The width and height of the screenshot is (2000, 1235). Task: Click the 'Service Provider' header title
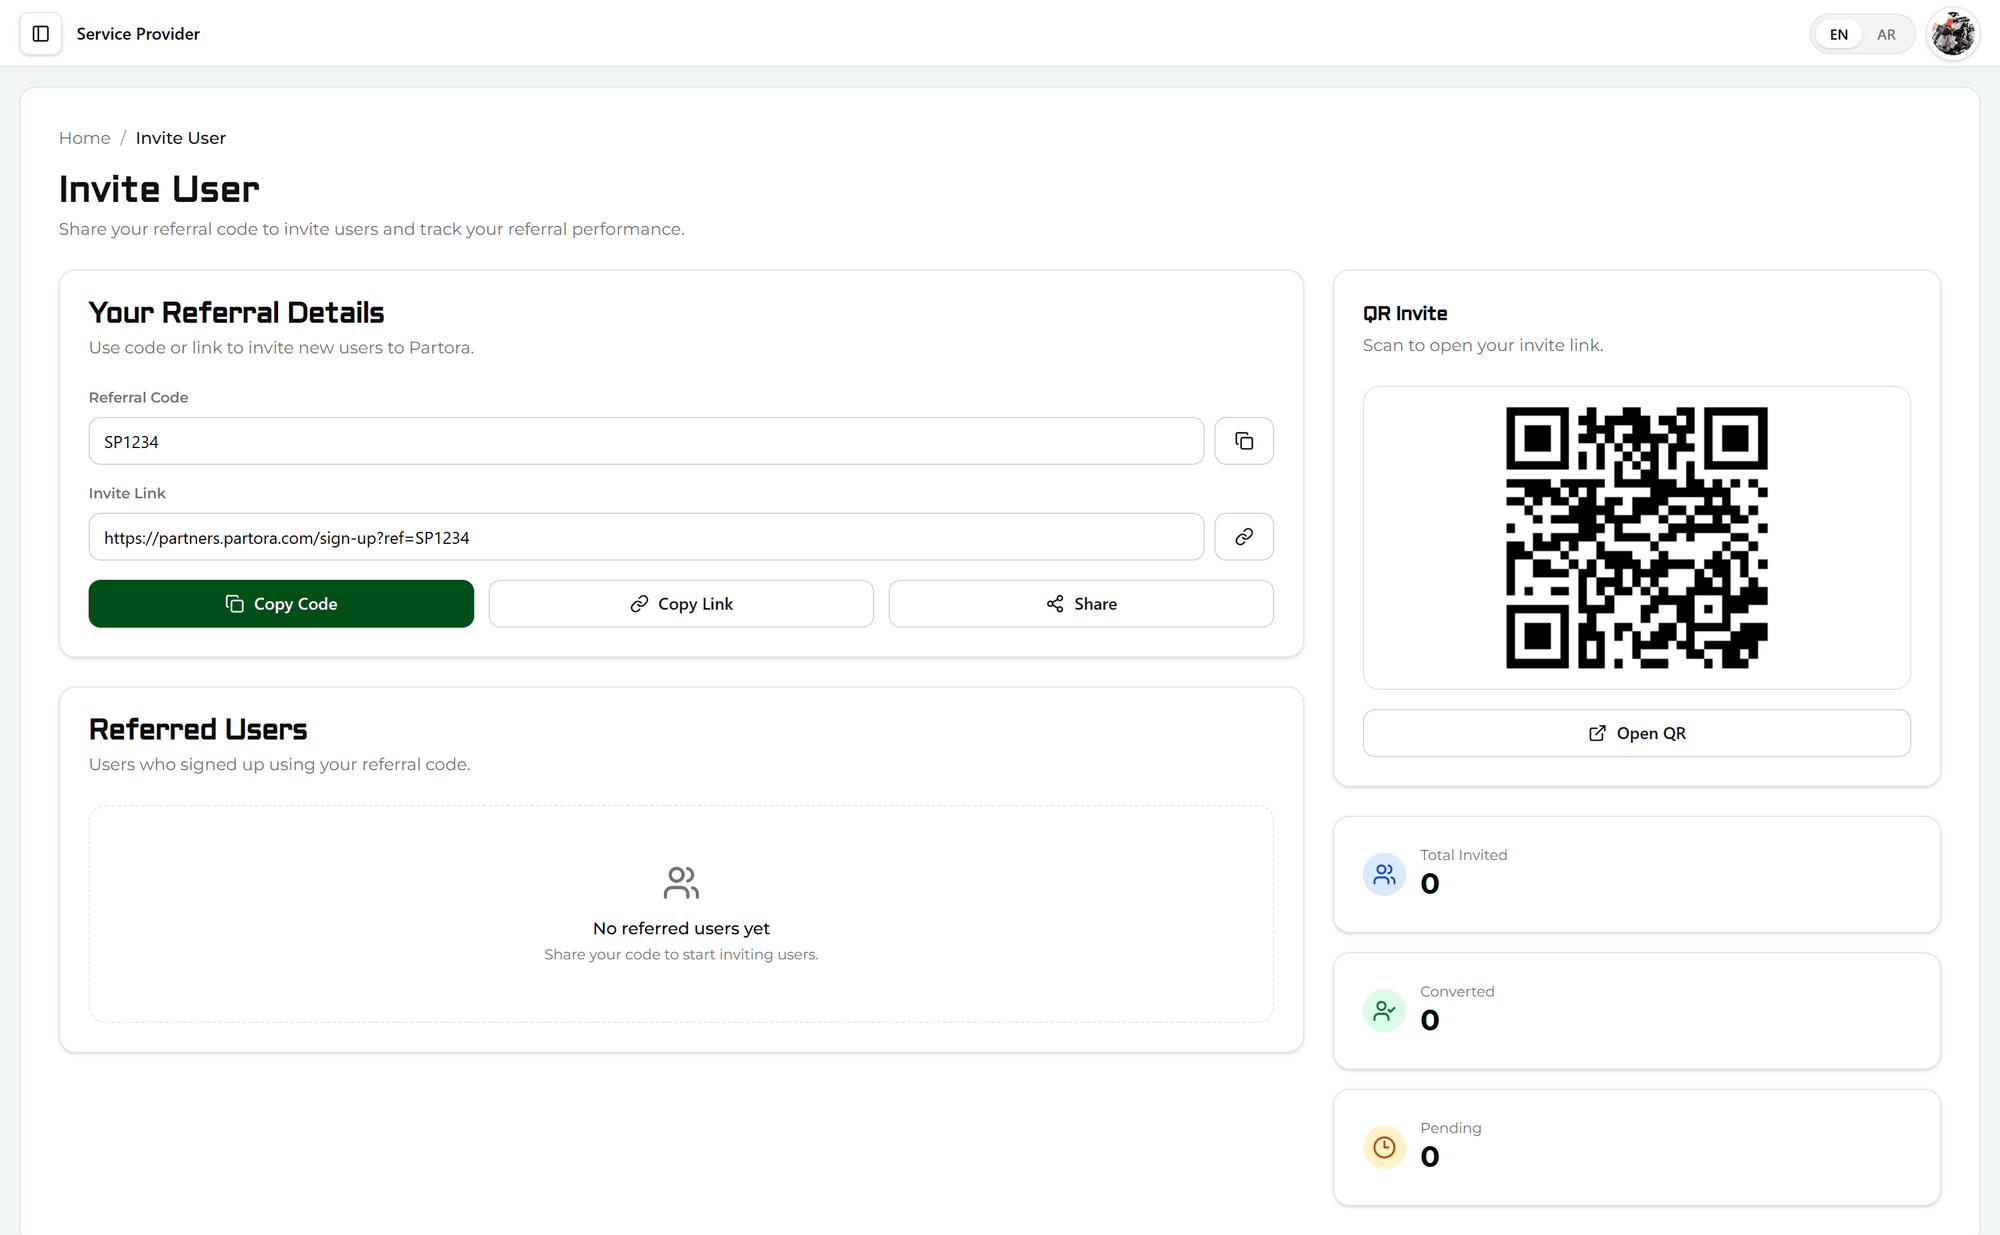pos(138,34)
